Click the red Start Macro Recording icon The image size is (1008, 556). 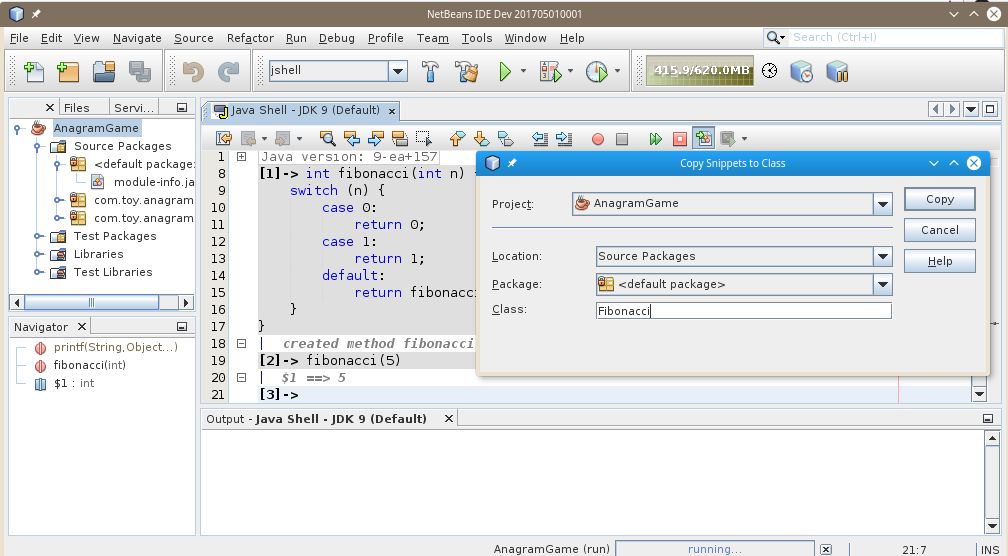tap(598, 139)
